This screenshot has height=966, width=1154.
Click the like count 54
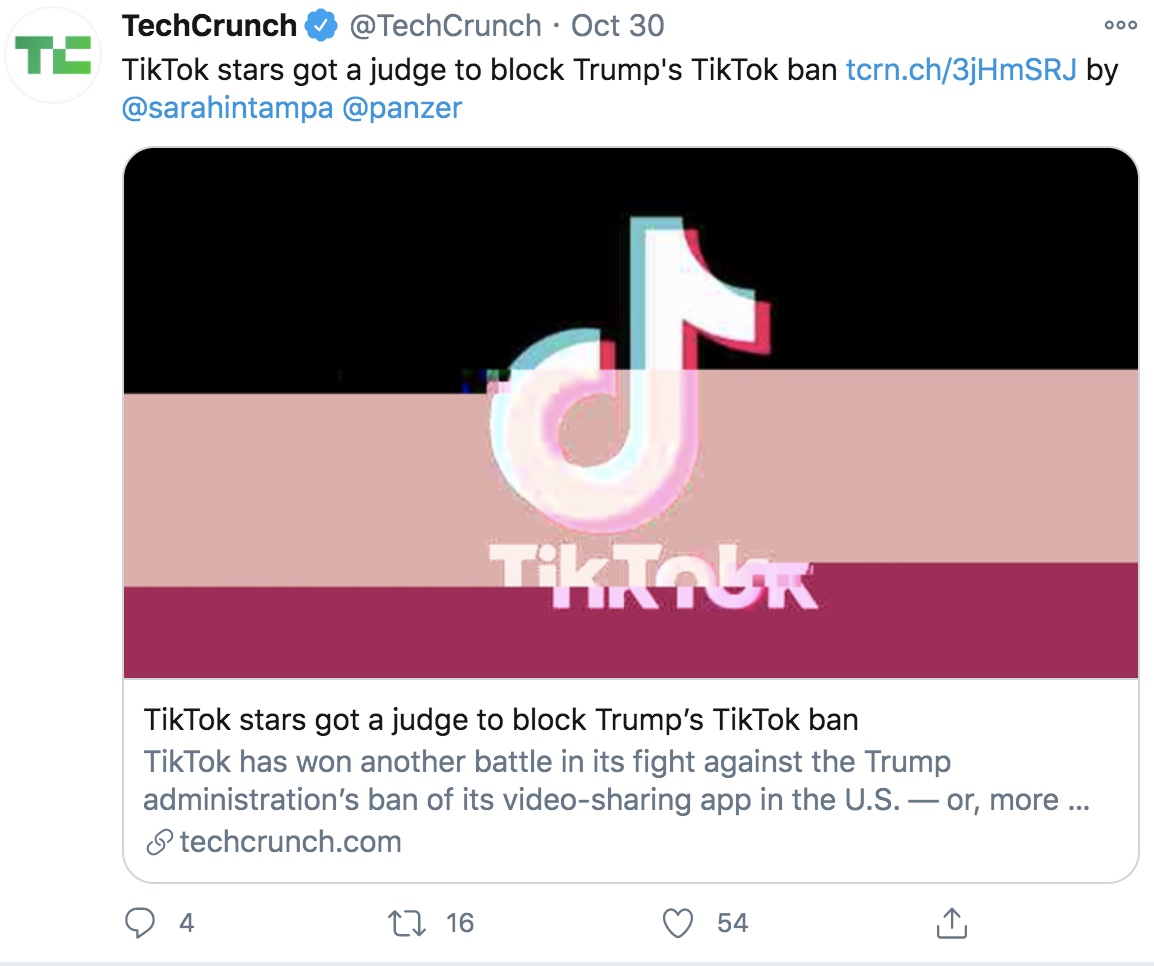pyautogui.click(x=732, y=923)
